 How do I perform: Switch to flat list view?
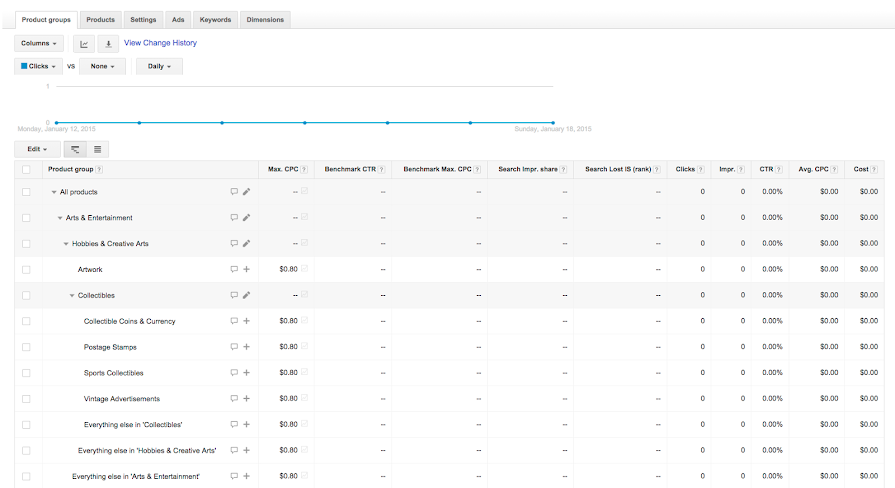click(97, 149)
